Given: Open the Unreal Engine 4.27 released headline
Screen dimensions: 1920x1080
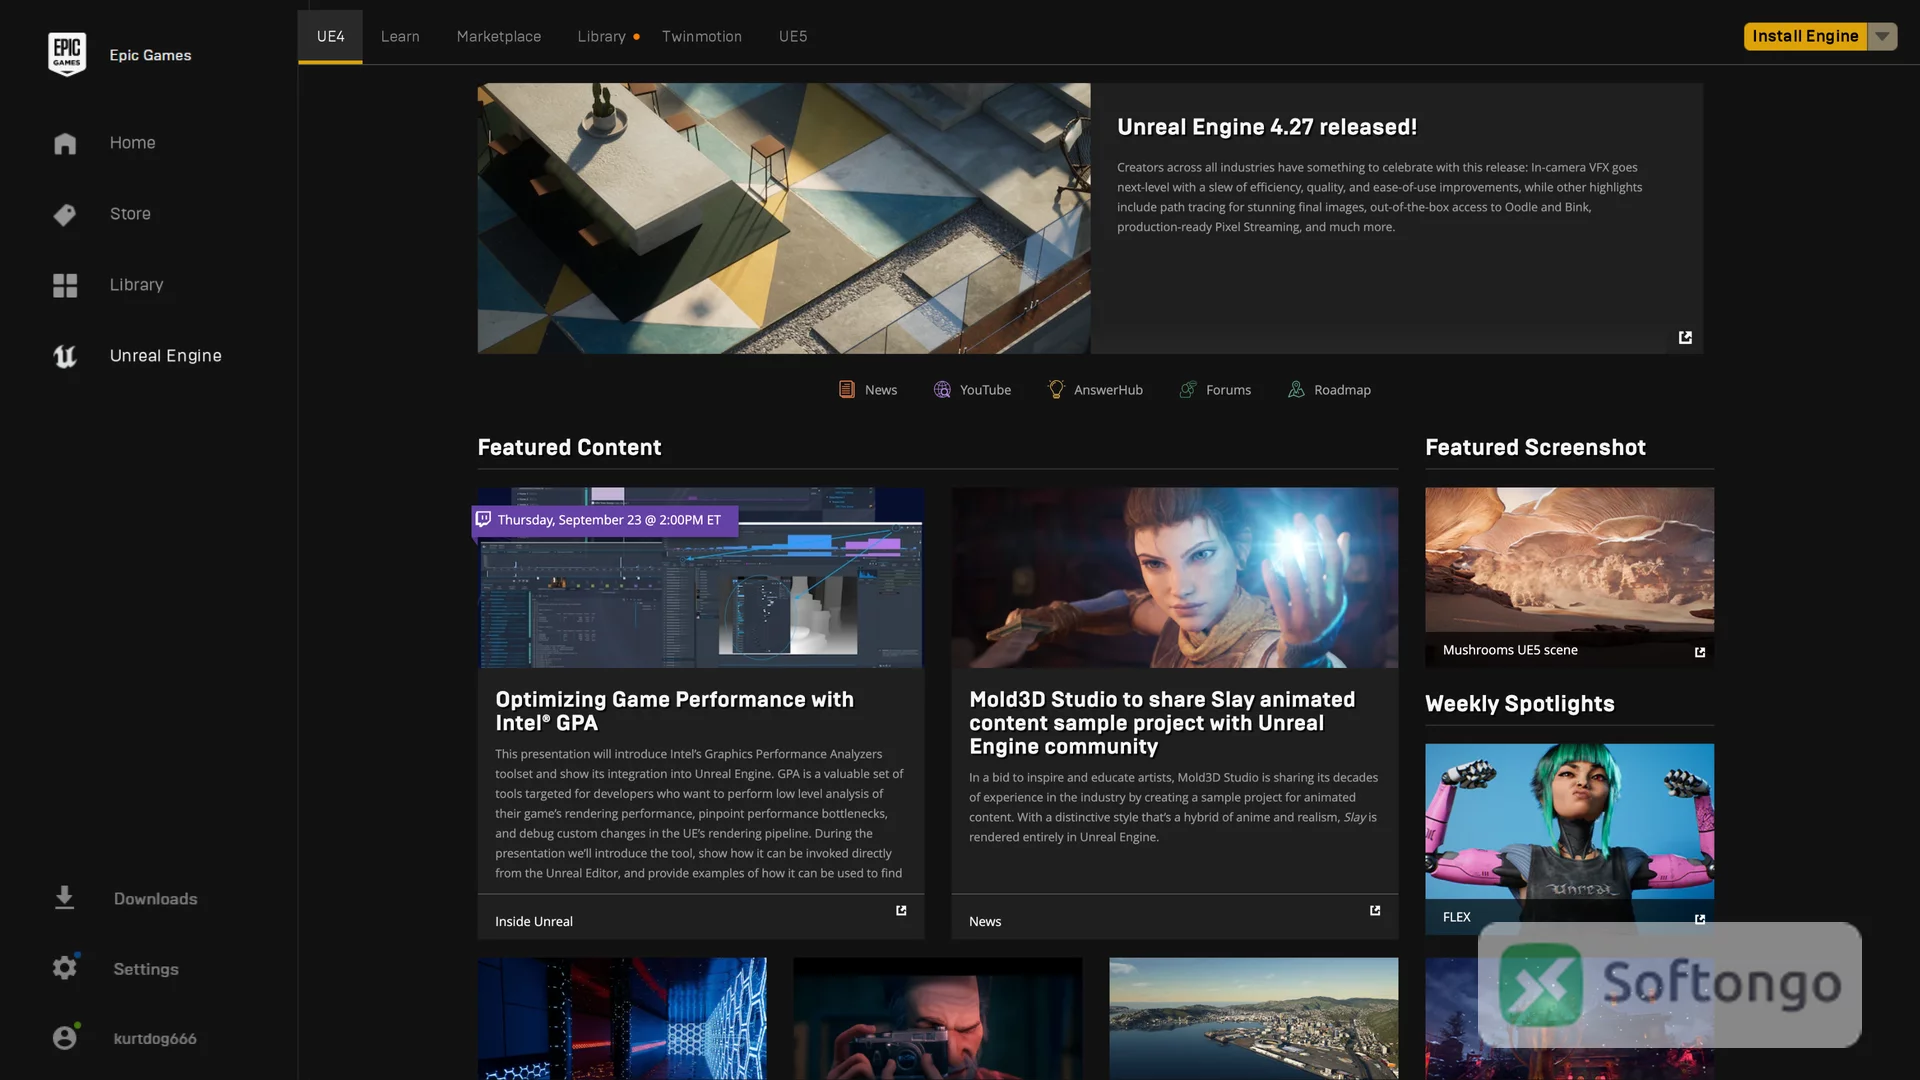Looking at the screenshot, I should (1267, 127).
